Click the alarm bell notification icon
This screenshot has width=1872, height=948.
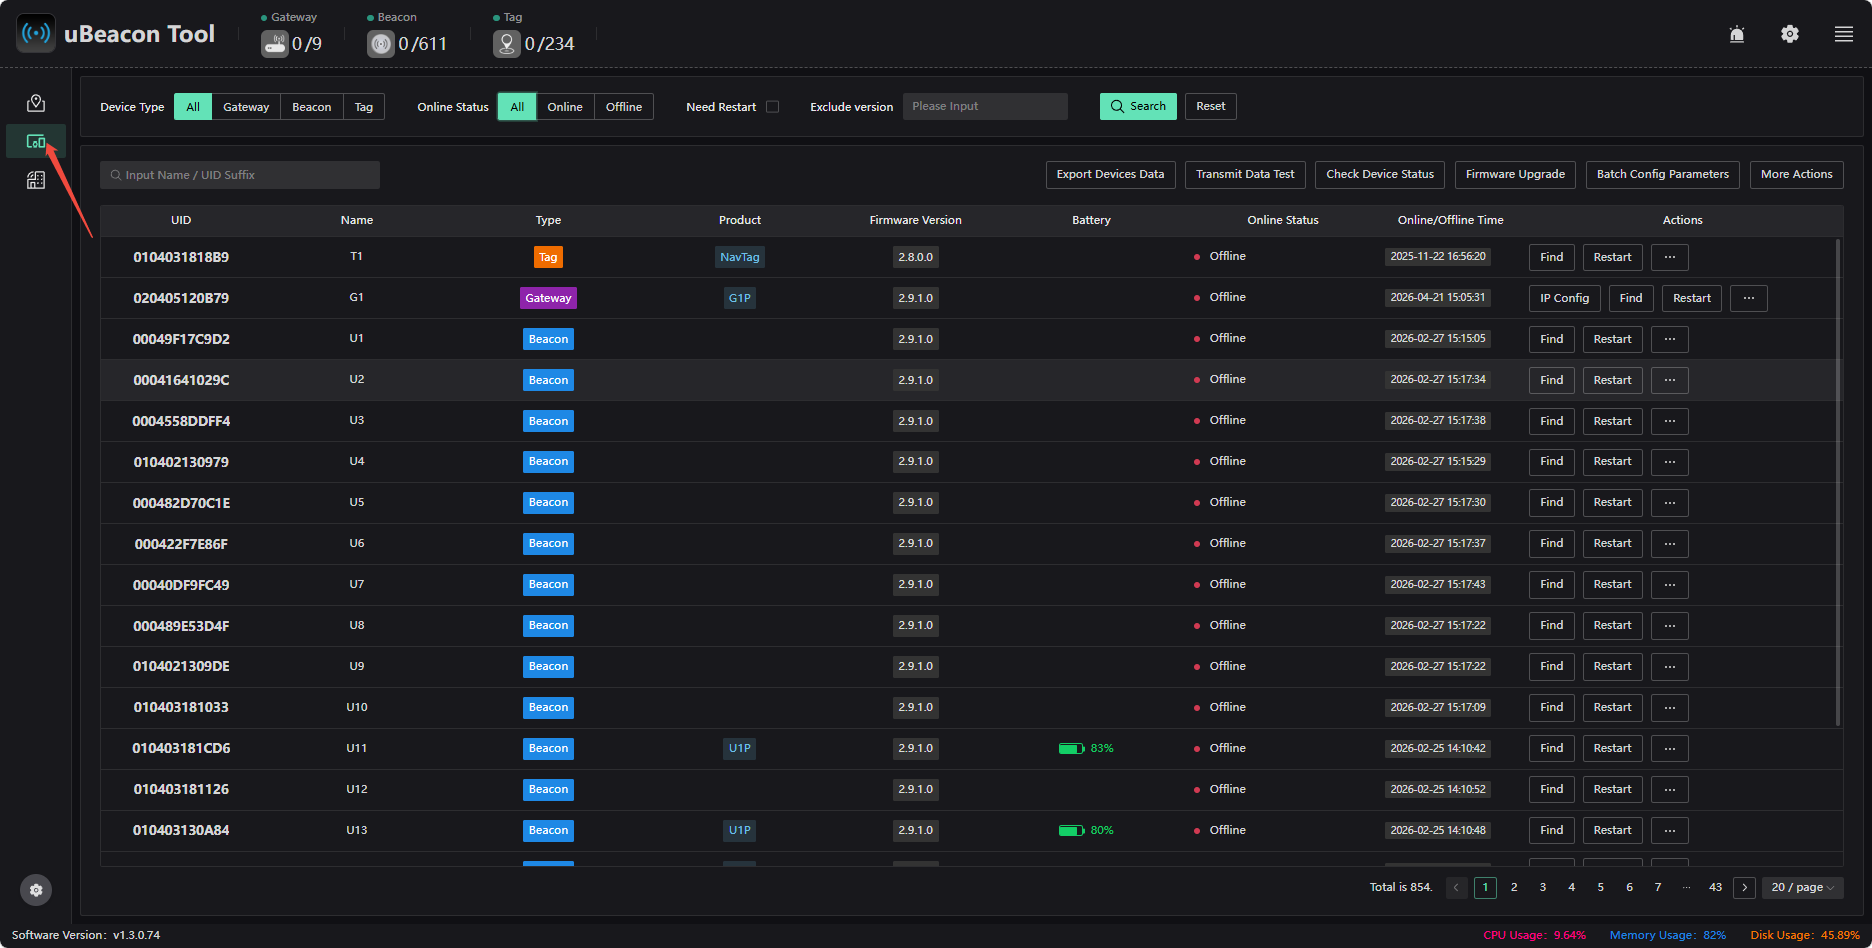[1737, 34]
